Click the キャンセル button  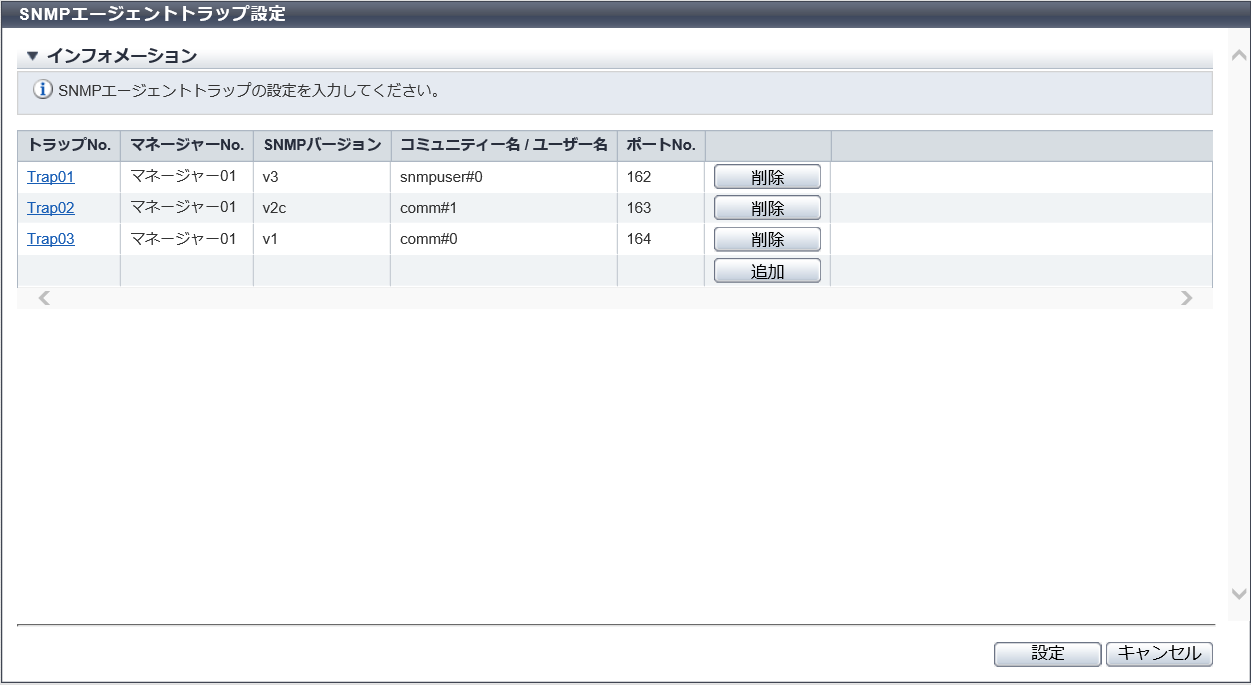pos(1159,654)
